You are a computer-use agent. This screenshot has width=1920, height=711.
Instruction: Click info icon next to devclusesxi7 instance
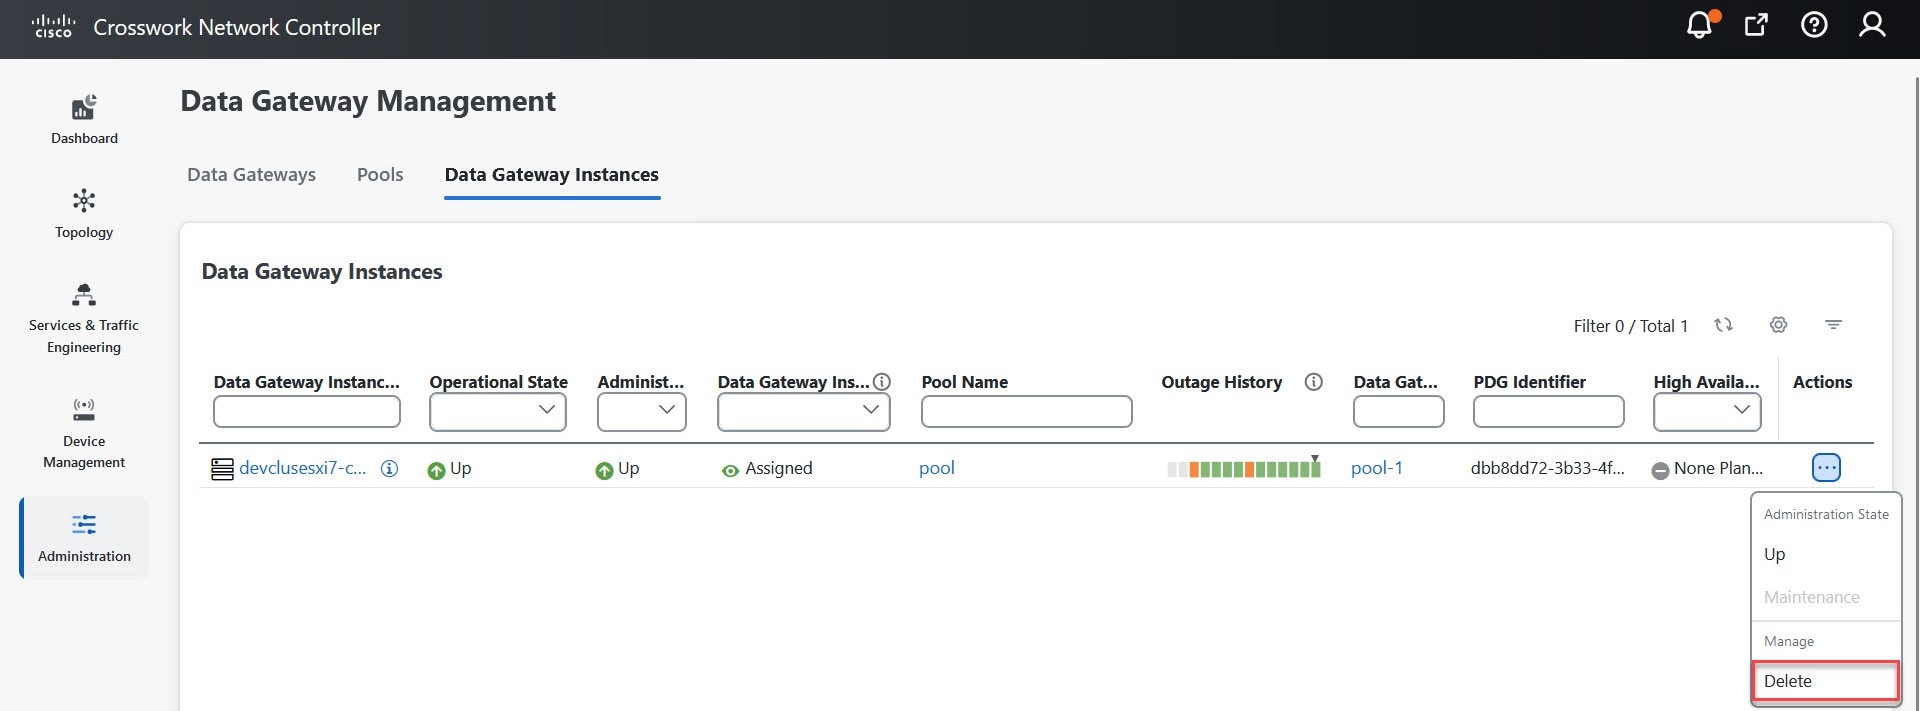(390, 468)
